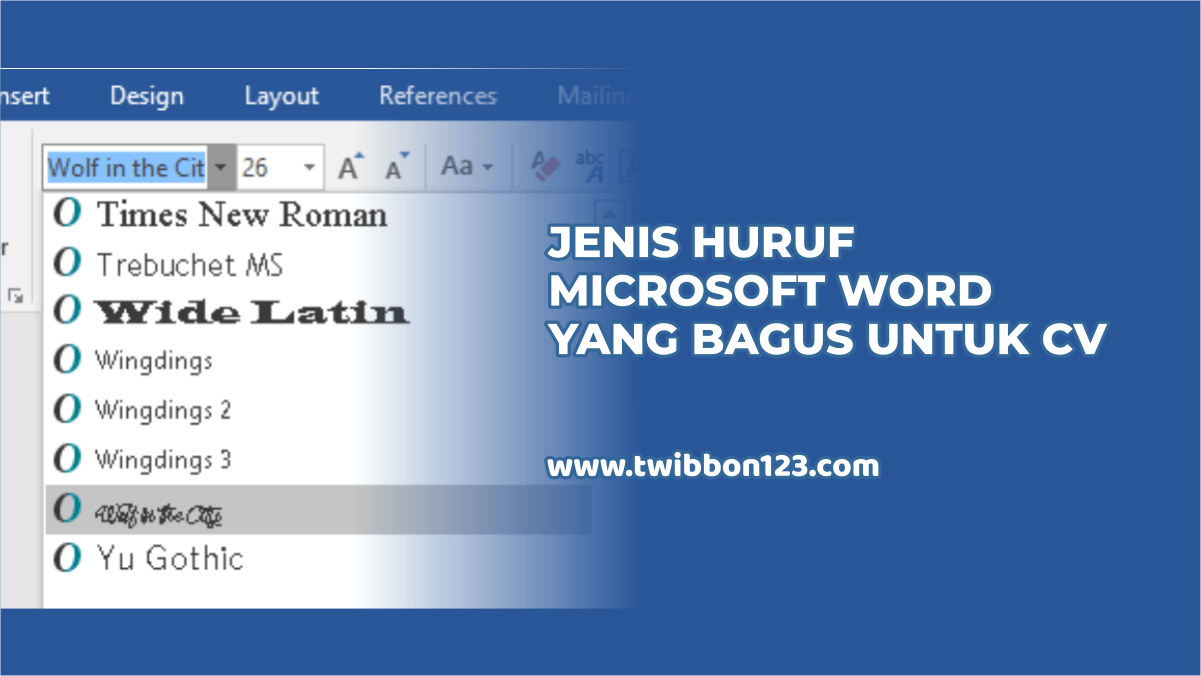Select the Yu Gothic font
1201x676 pixels.
(x=169, y=558)
